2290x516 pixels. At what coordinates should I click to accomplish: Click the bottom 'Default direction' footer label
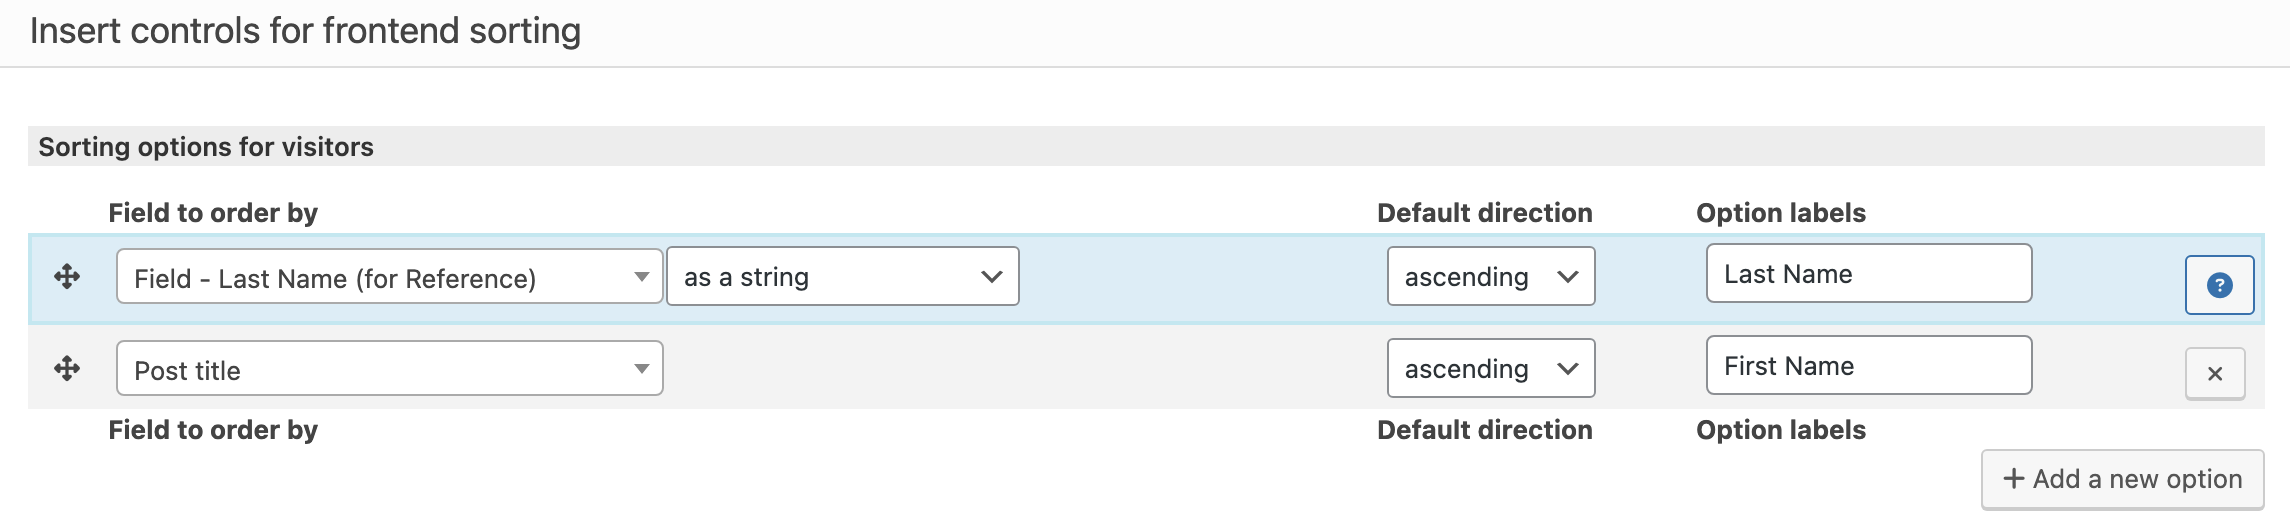1485,430
